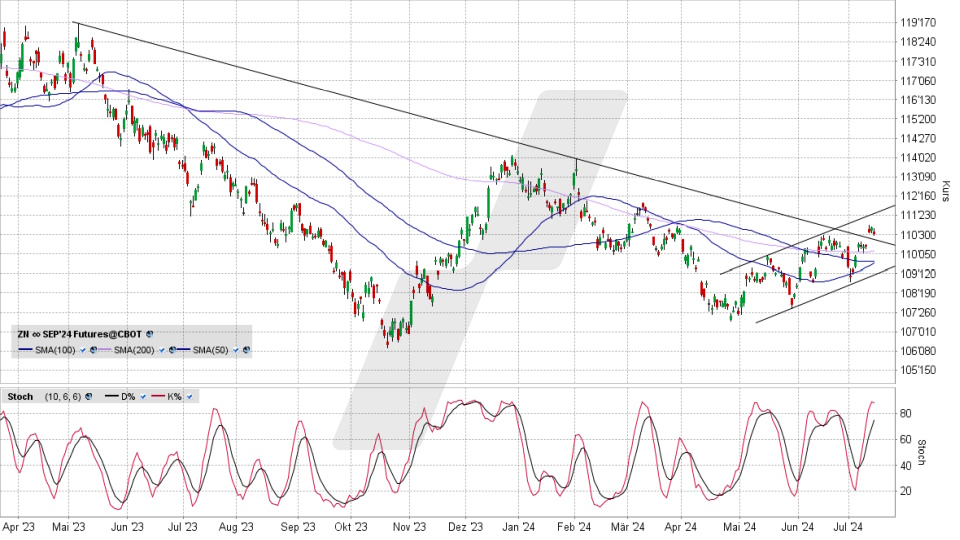Click the D% black line swatch
Image resolution: width=960 pixels, height=540 pixels.
(111, 397)
